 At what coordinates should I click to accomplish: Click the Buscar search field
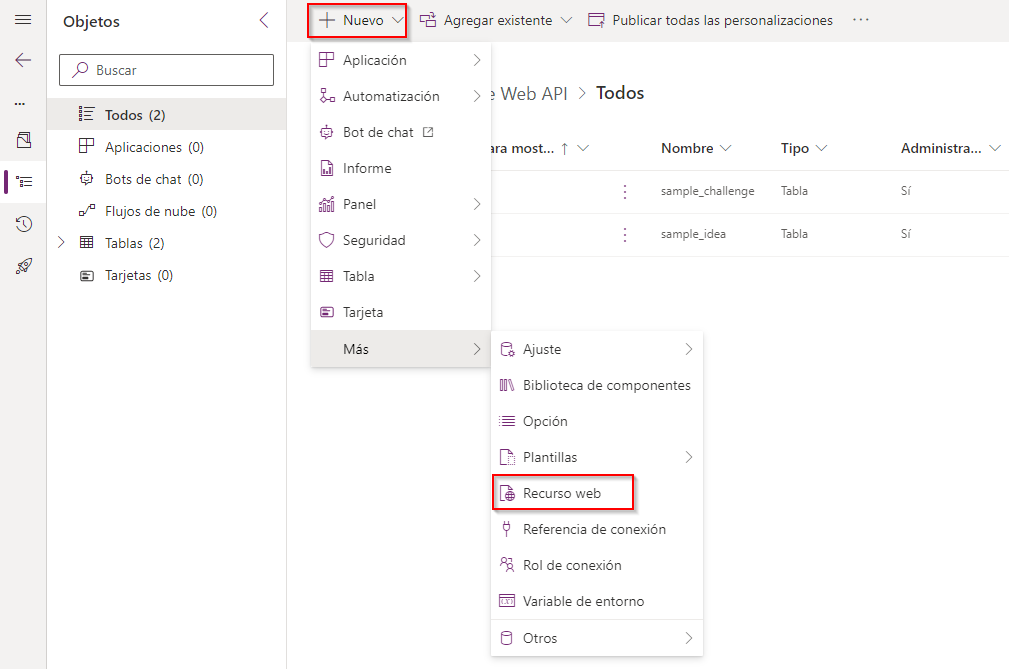(167, 70)
